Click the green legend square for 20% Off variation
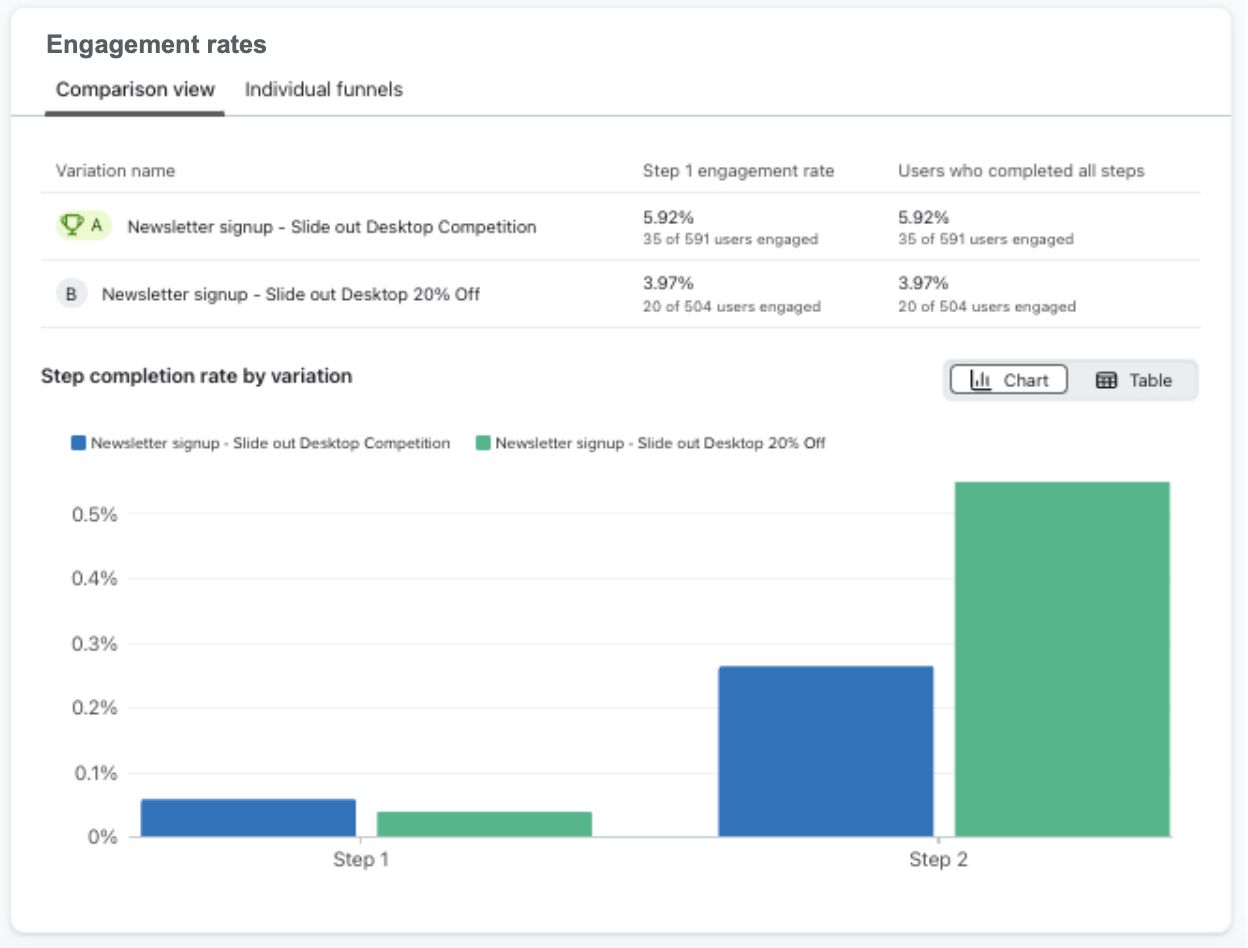 (x=486, y=441)
